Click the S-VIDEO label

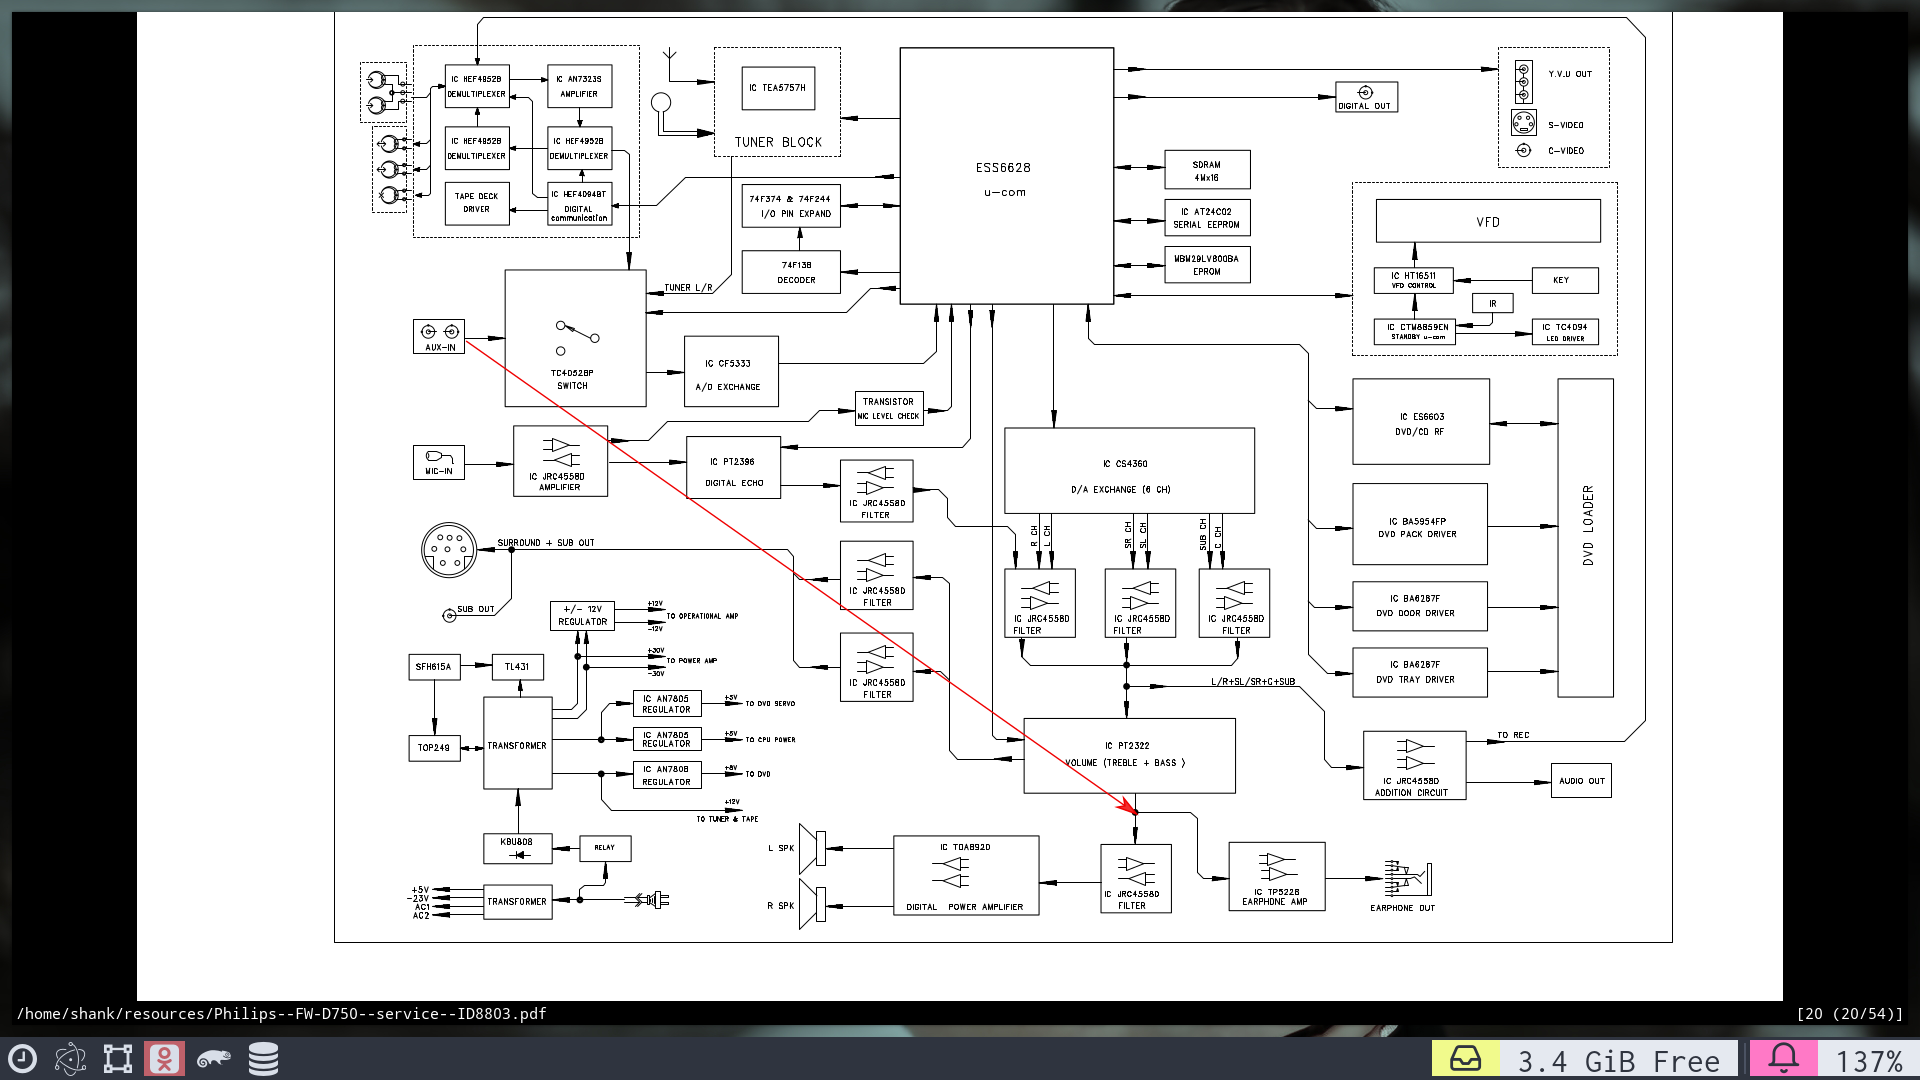click(1566, 125)
